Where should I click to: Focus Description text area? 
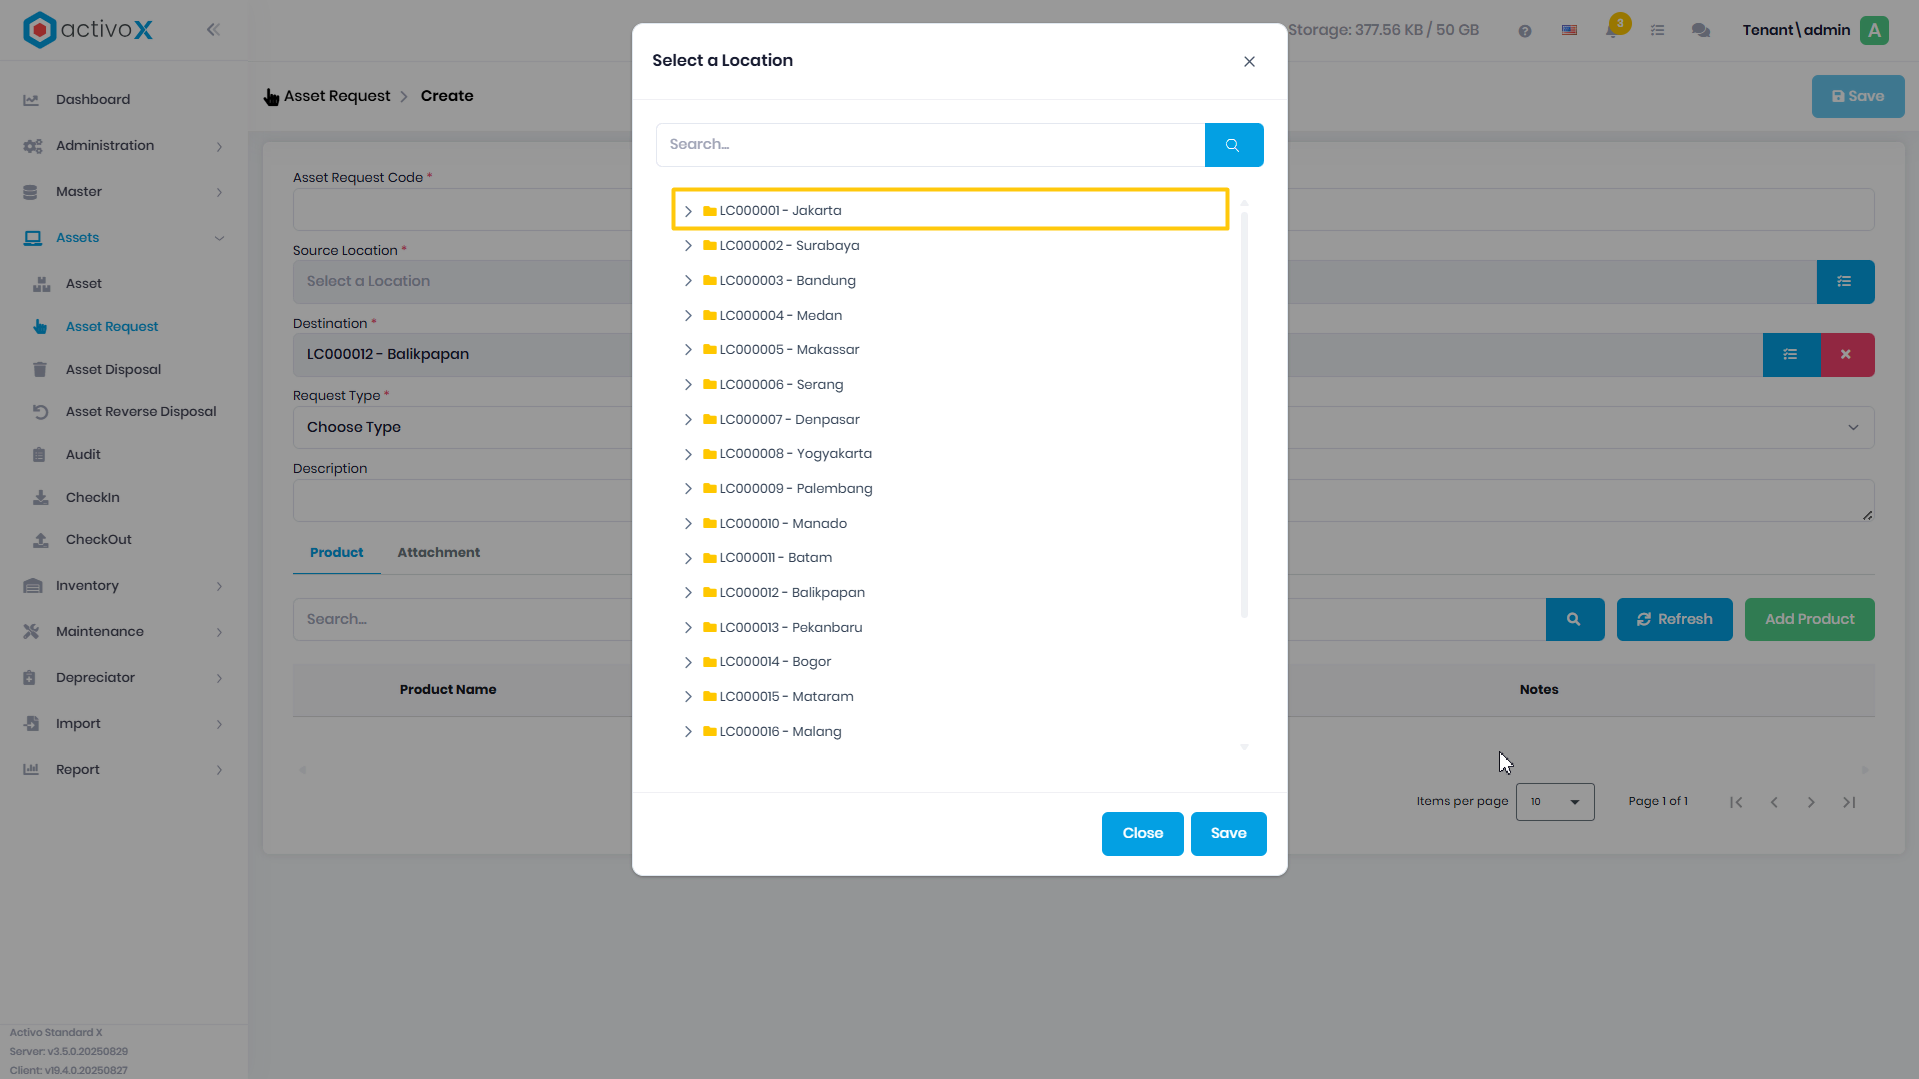pyautogui.click(x=1084, y=501)
